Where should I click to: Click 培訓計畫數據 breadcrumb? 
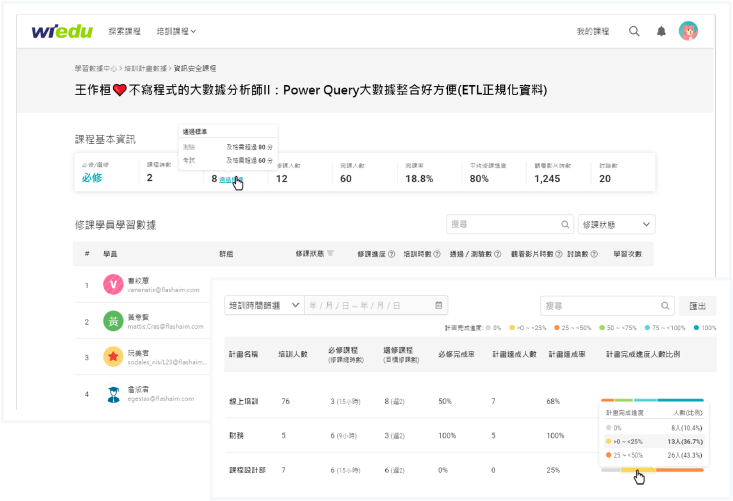point(145,68)
